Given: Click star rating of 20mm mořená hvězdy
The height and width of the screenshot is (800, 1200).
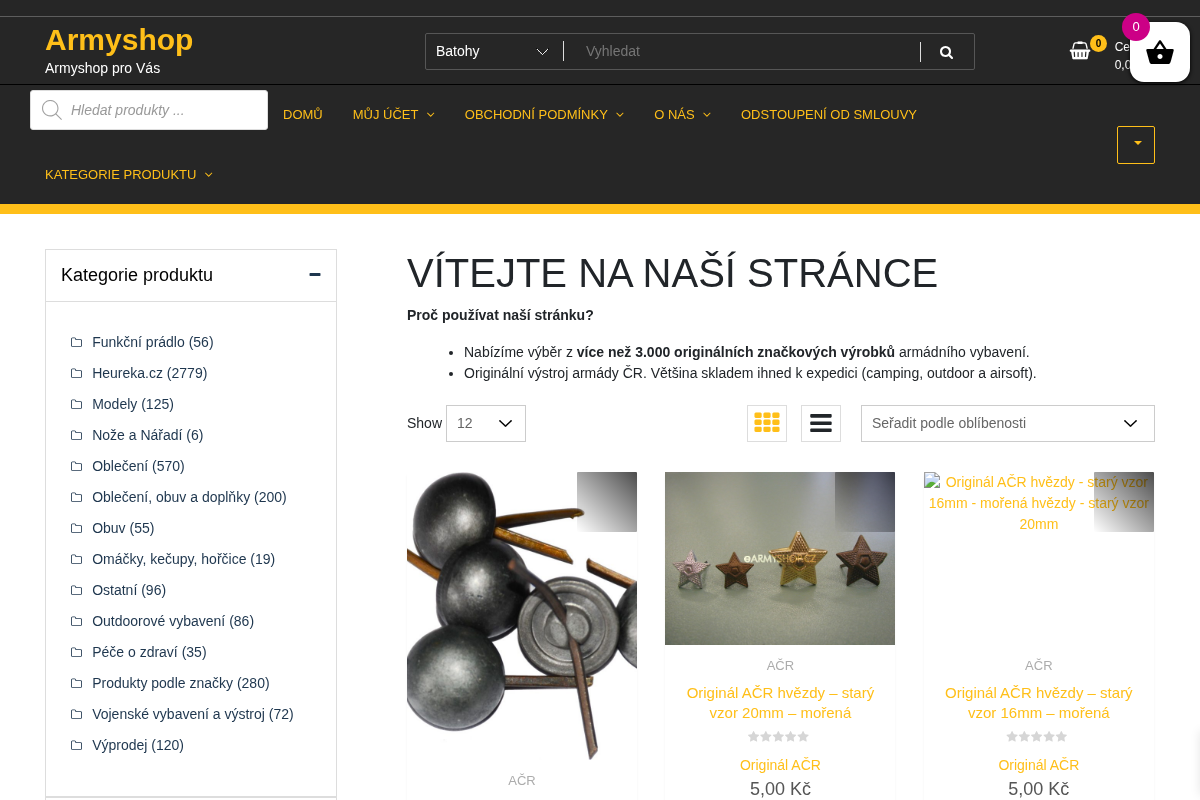Looking at the screenshot, I should tap(779, 737).
